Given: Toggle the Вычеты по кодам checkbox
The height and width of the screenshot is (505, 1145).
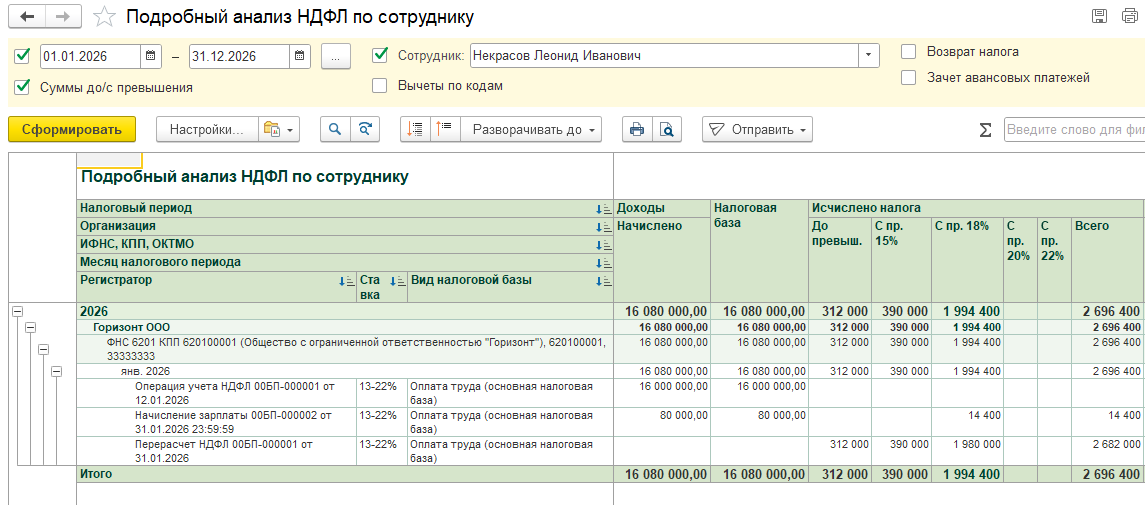Looking at the screenshot, I should (380, 86).
